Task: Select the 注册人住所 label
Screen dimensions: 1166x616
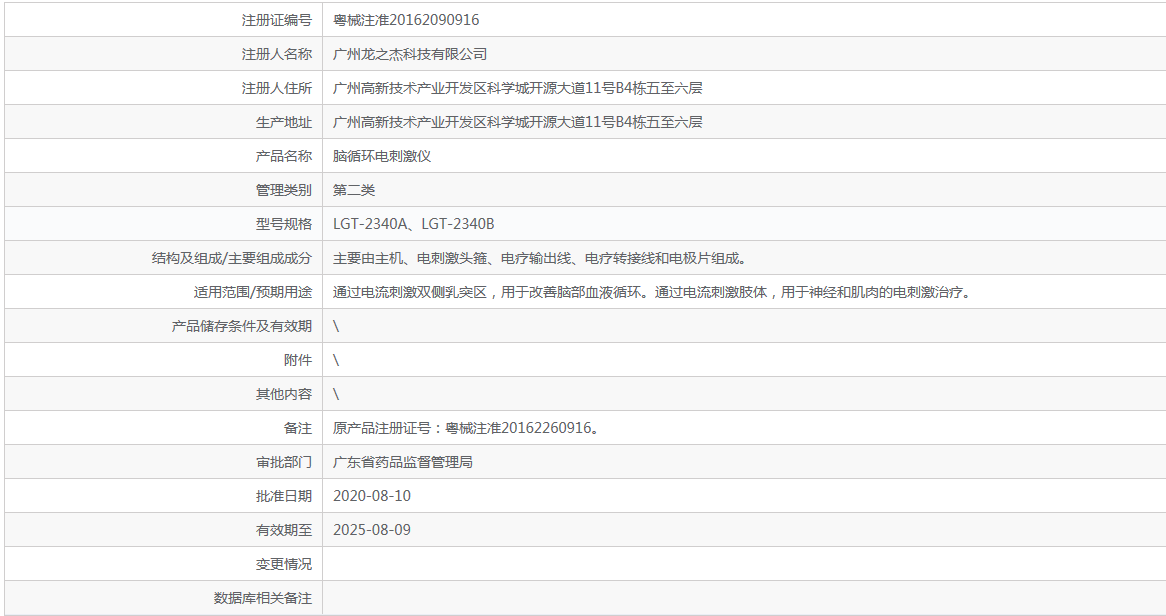Action: [277, 89]
